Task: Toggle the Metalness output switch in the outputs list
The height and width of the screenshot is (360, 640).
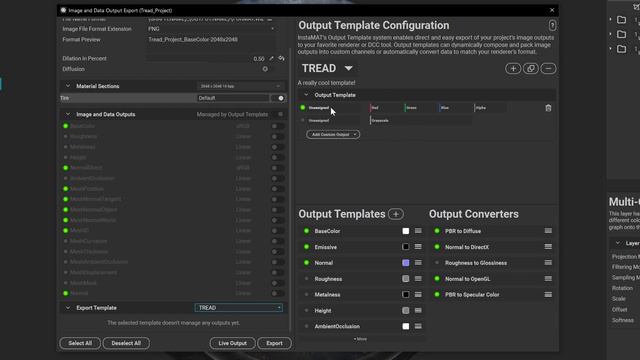Action: coord(278,147)
